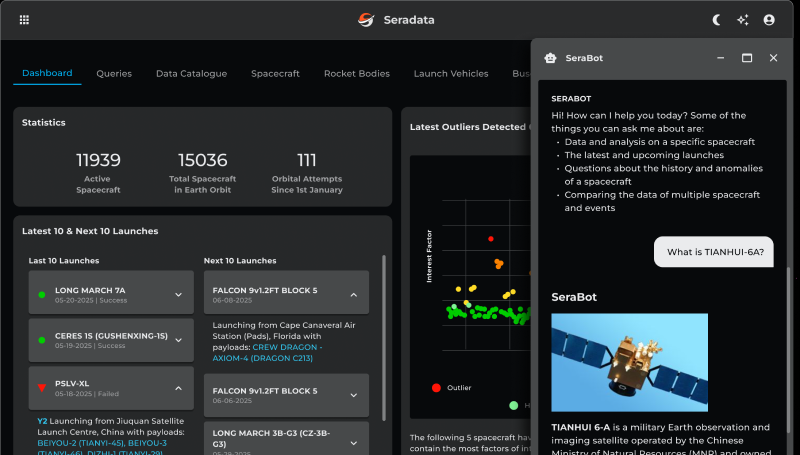Click the 11939 Active Spacecraft statistic
Screen dimensions: 800x455
(98, 174)
